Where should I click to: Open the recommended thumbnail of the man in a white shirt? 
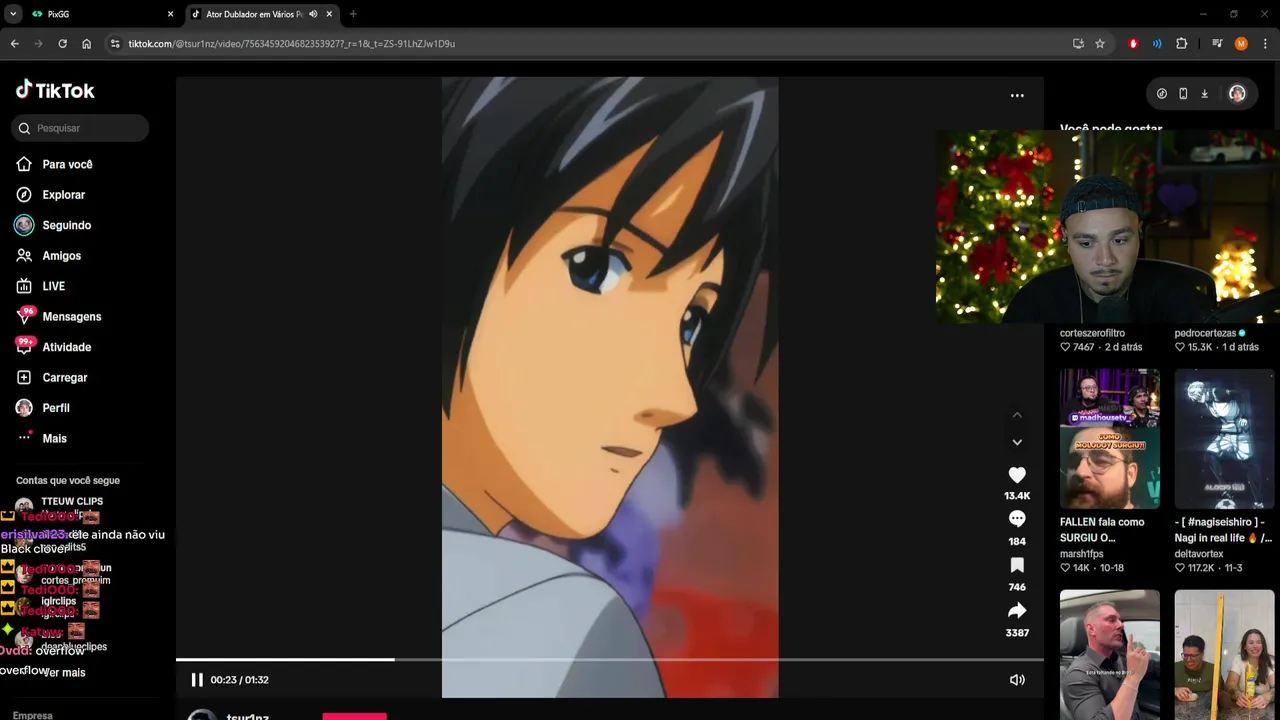(x=1110, y=655)
